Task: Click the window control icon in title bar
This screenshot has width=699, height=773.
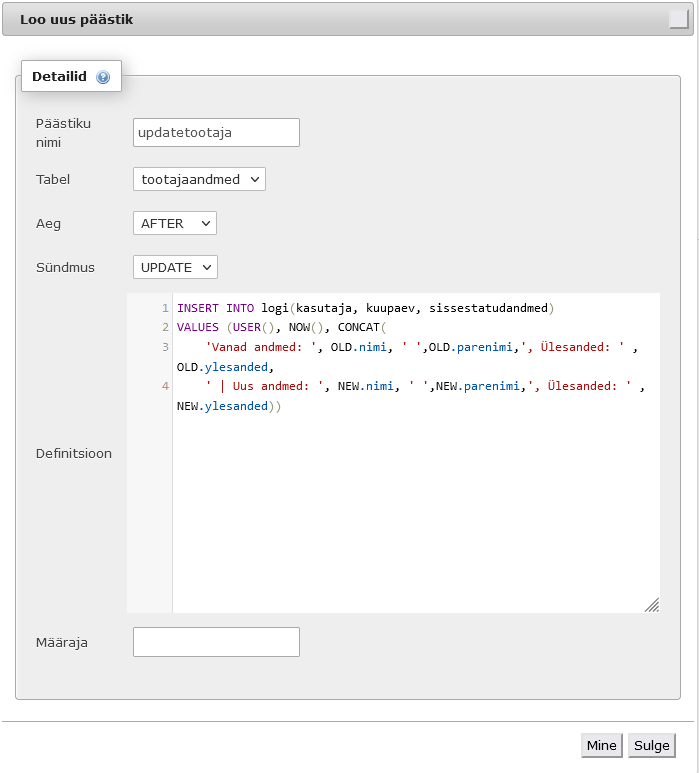Action: [679, 19]
